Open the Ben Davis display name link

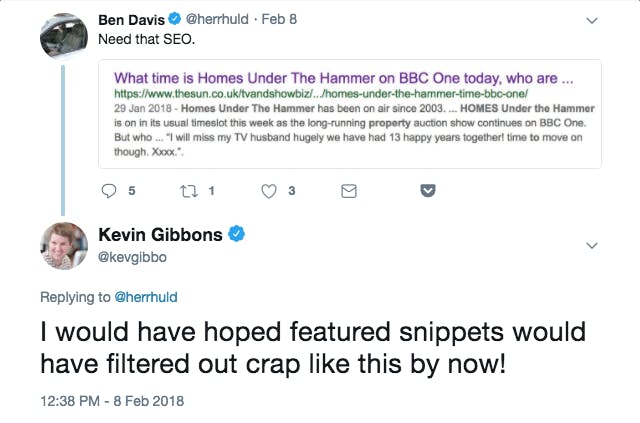point(130,18)
